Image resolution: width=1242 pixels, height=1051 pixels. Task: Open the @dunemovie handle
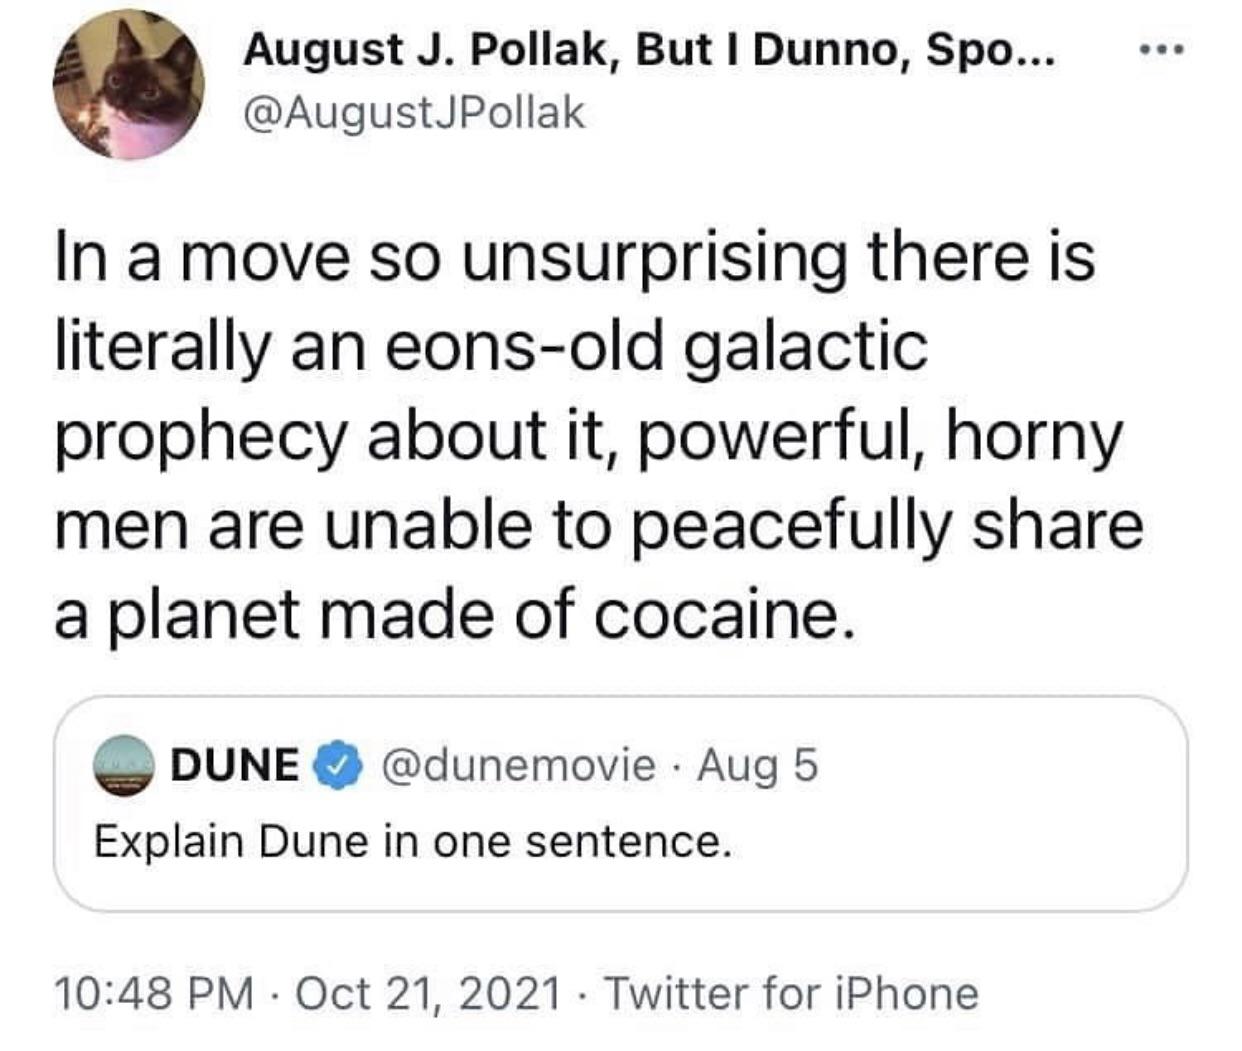click(x=517, y=766)
